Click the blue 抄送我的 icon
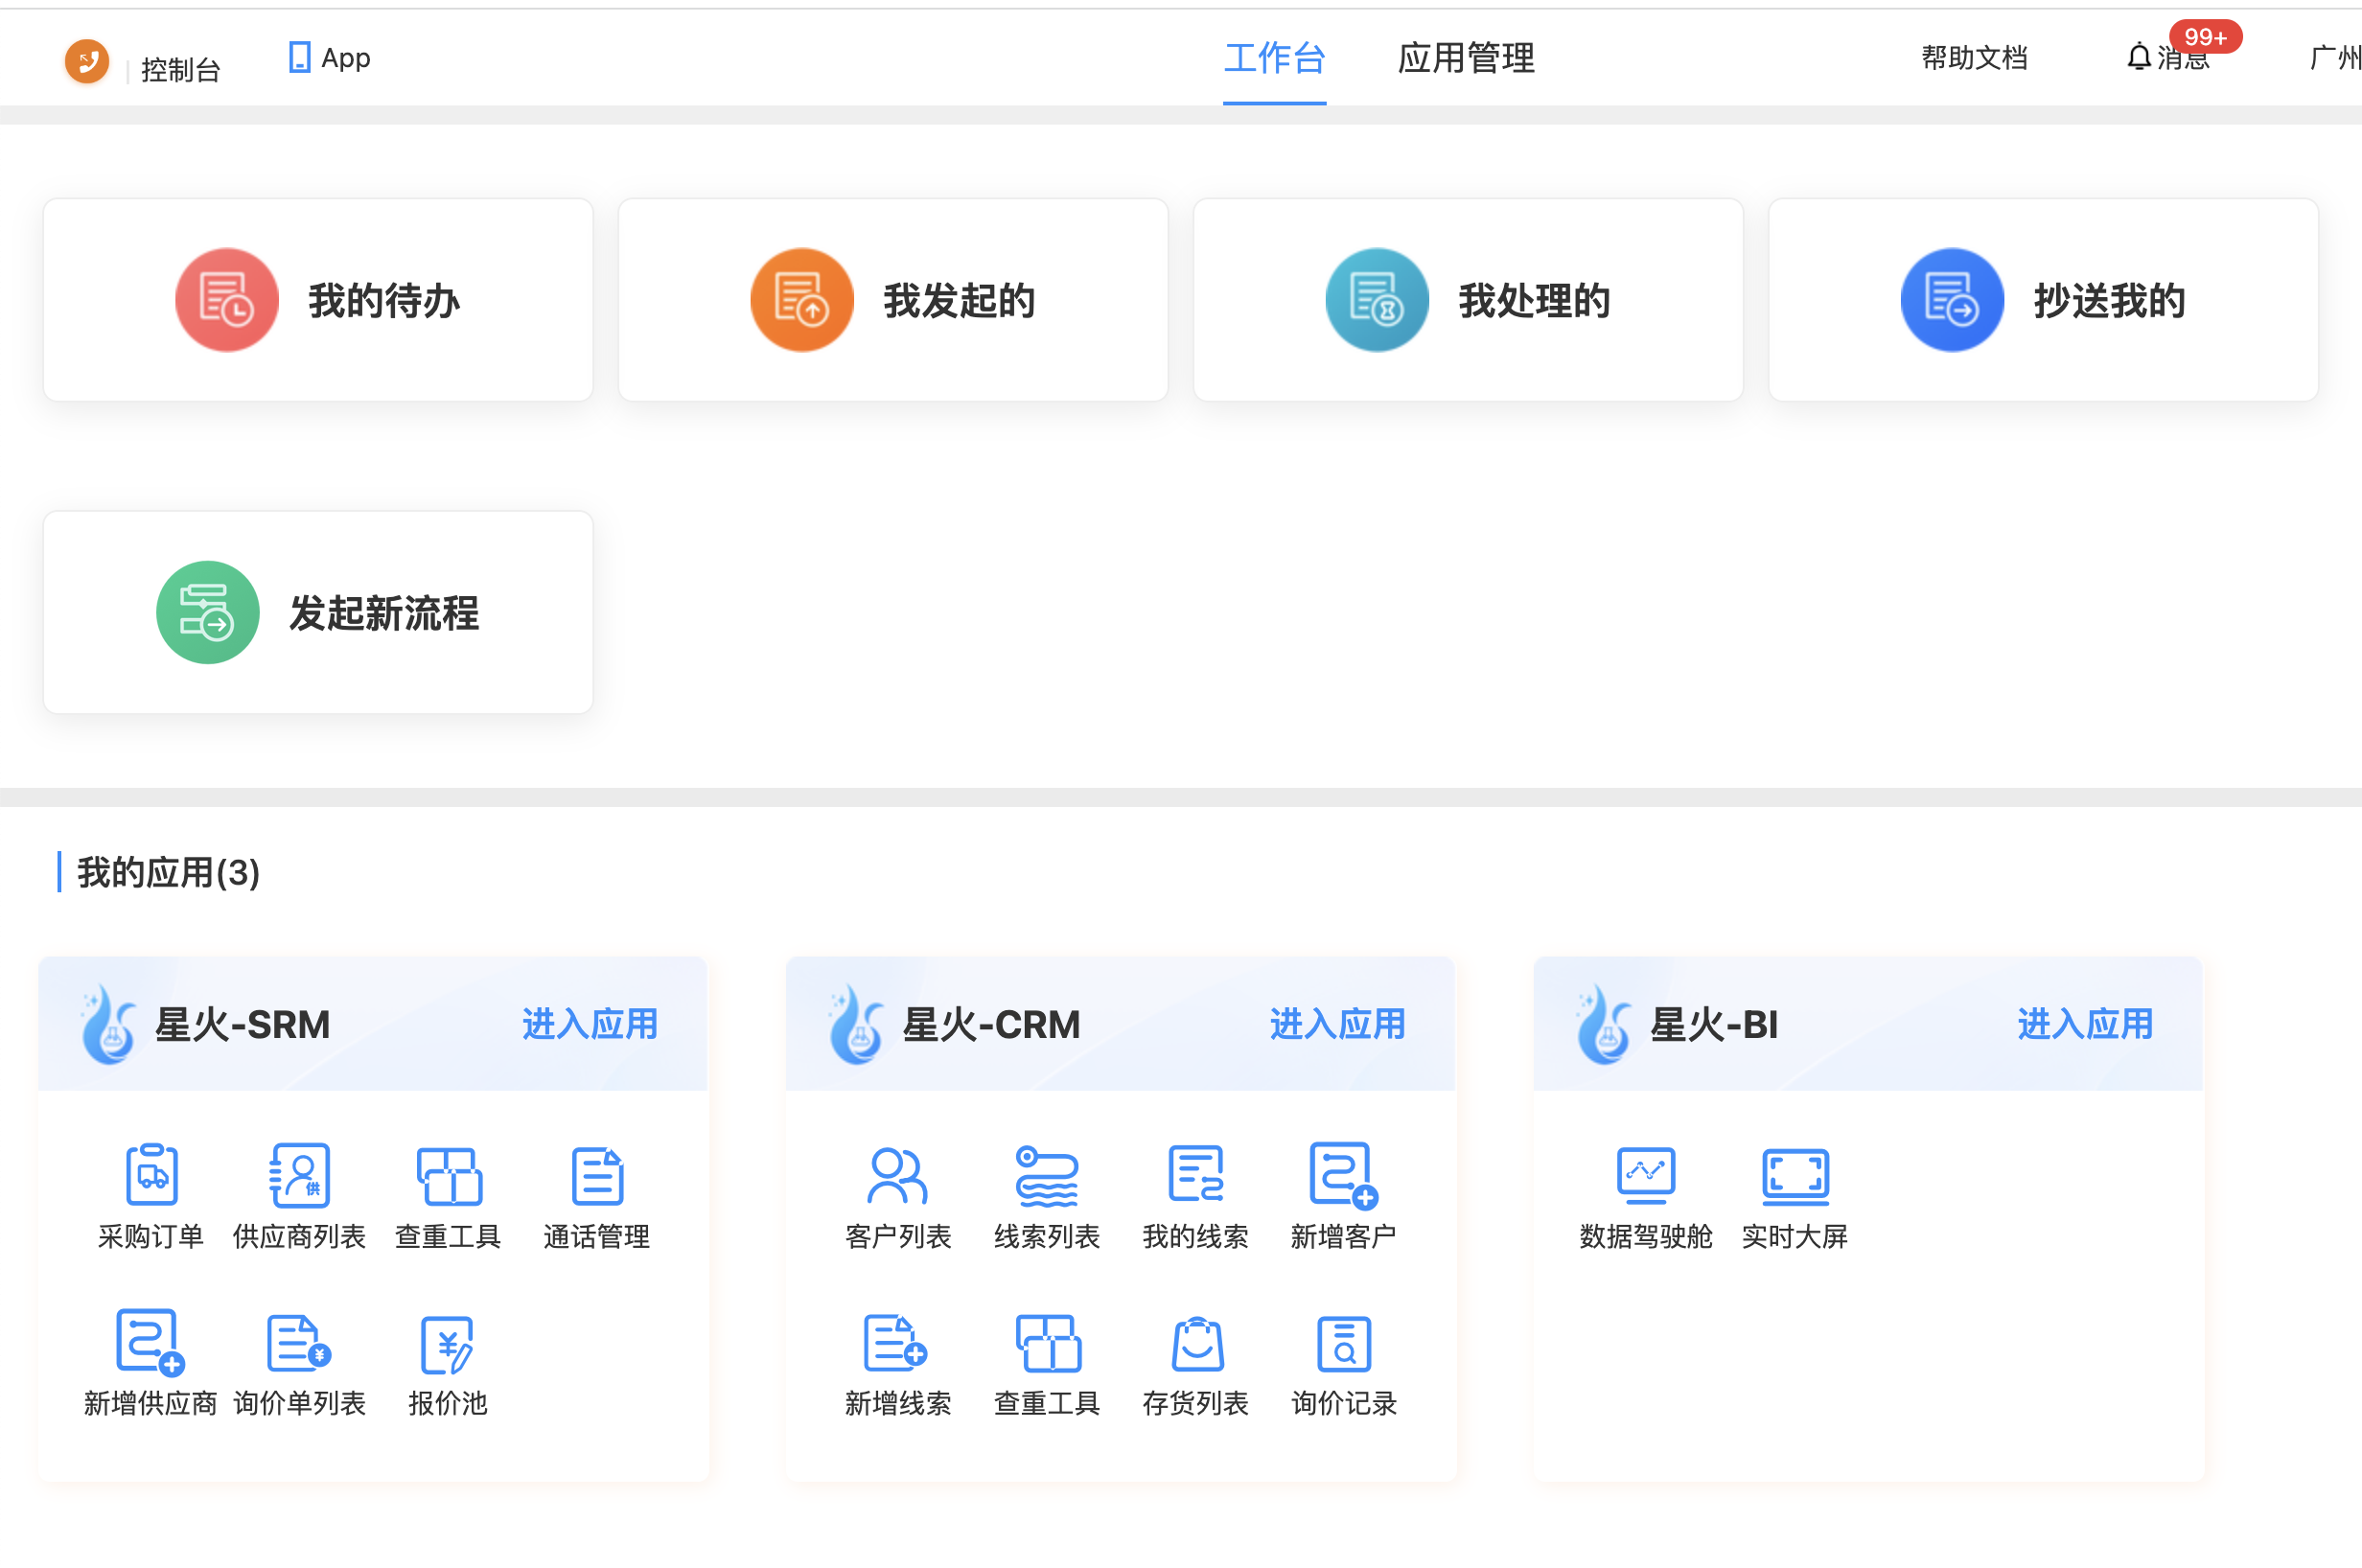 1952,300
